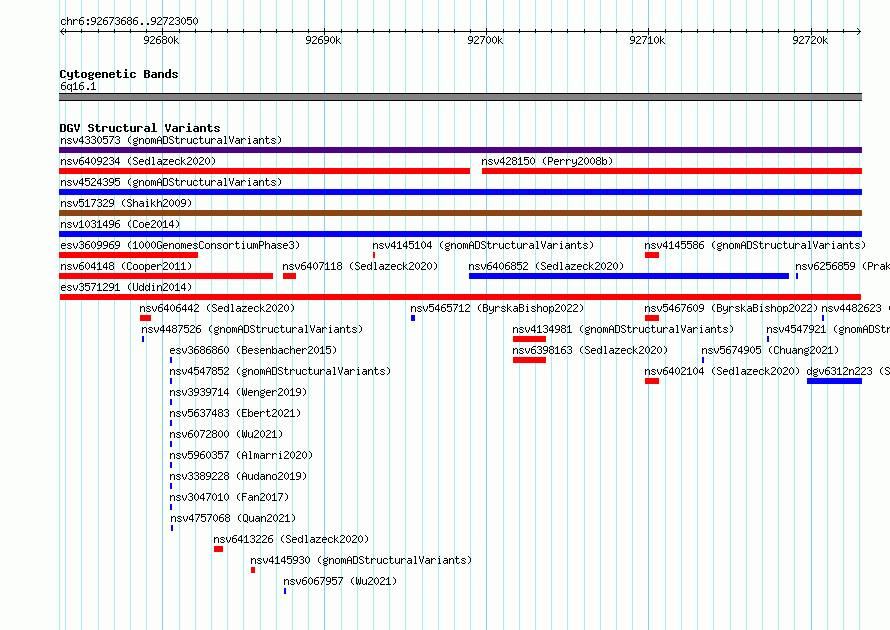The height and width of the screenshot is (630, 890).
Task: Click nsv3389228 (Audano2019) label
Action: pos(238,476)
